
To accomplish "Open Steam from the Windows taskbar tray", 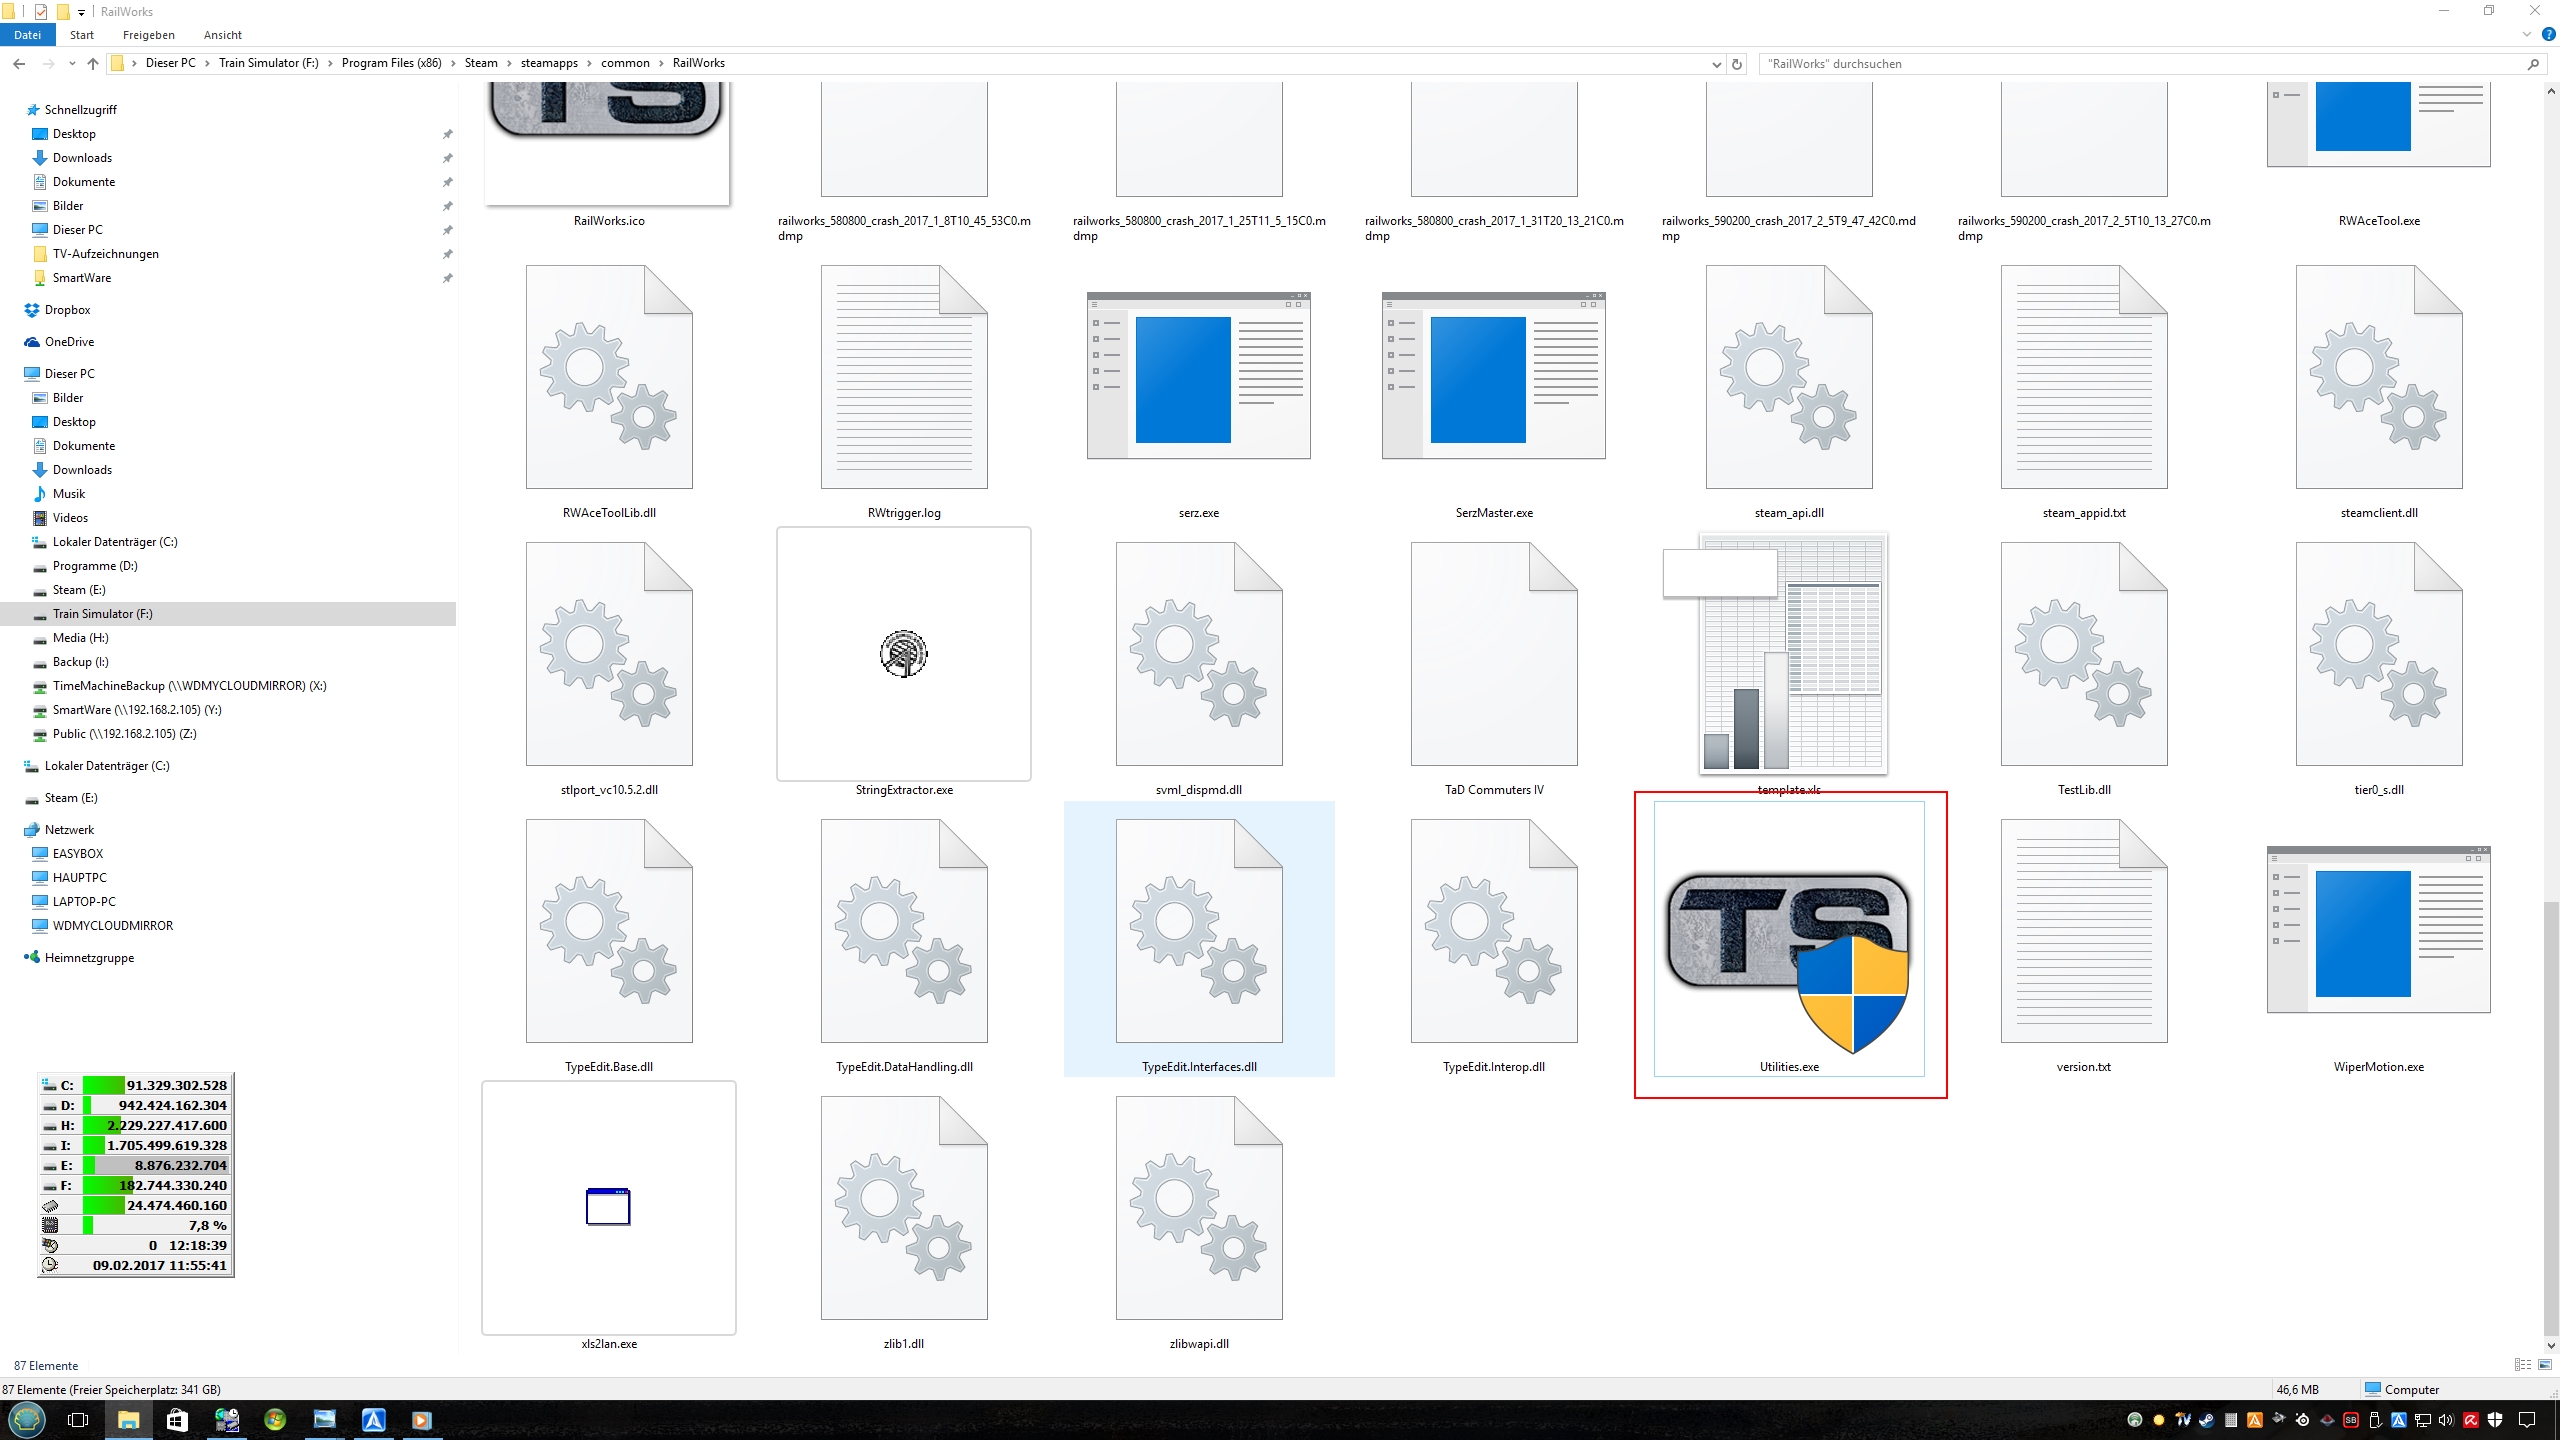I will tap(2206, 1420).
